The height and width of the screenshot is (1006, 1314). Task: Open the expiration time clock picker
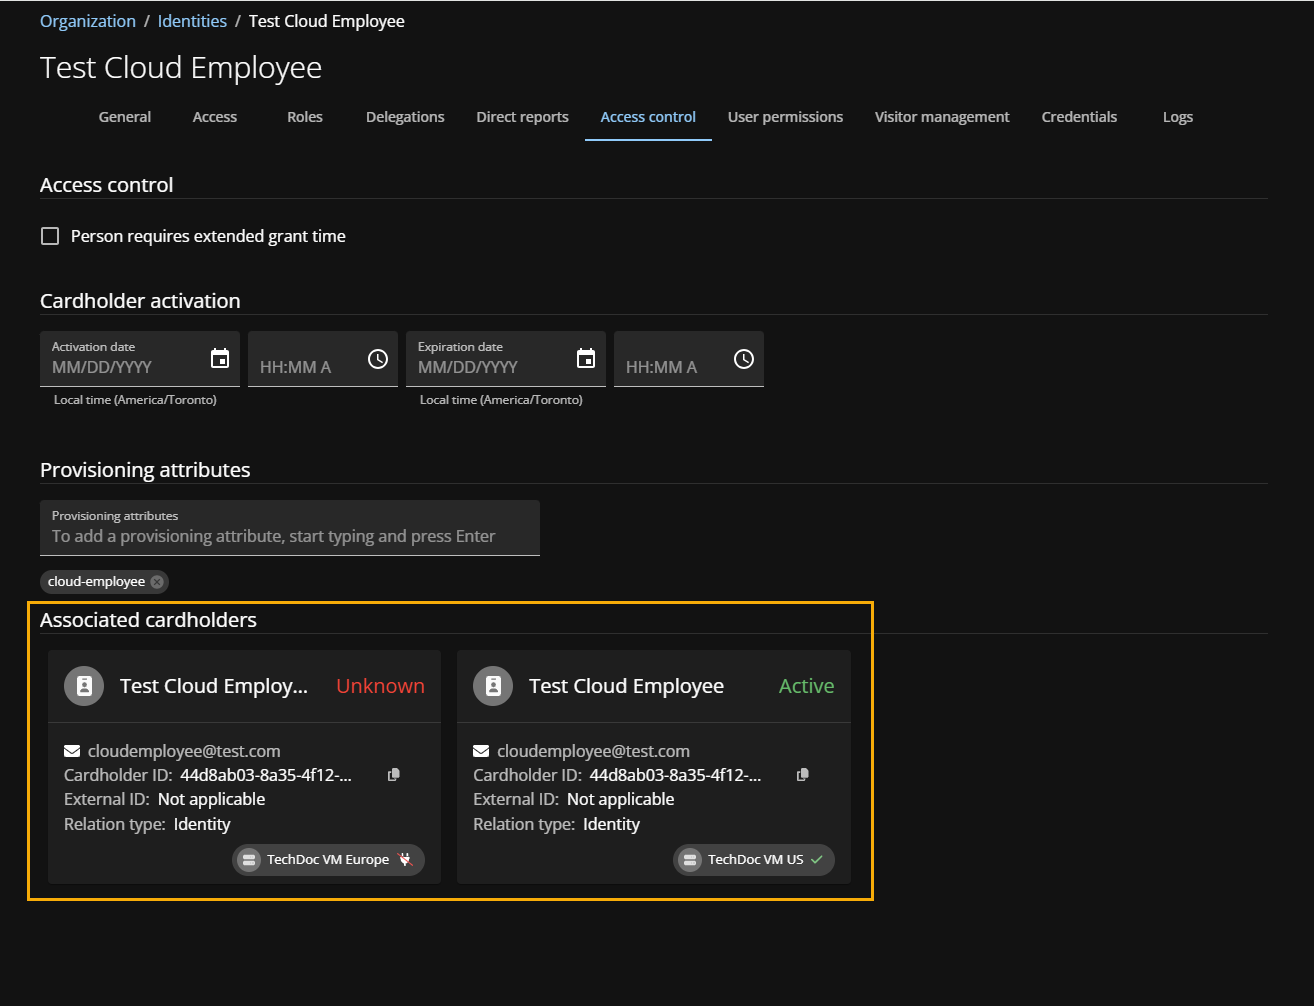click(744, 358)
